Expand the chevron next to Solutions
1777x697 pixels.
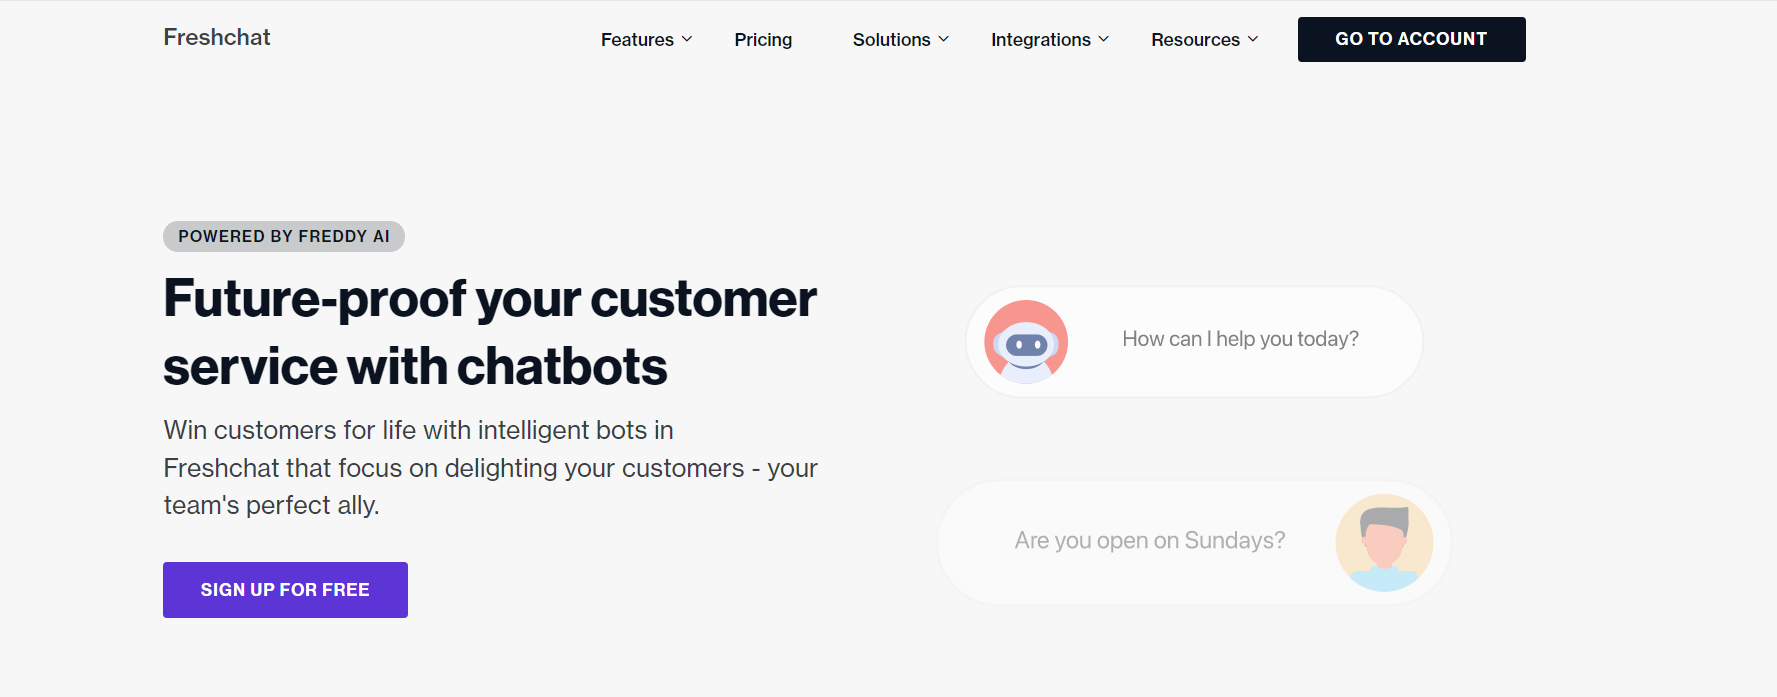pyautogui.click(x=943, y=39)
